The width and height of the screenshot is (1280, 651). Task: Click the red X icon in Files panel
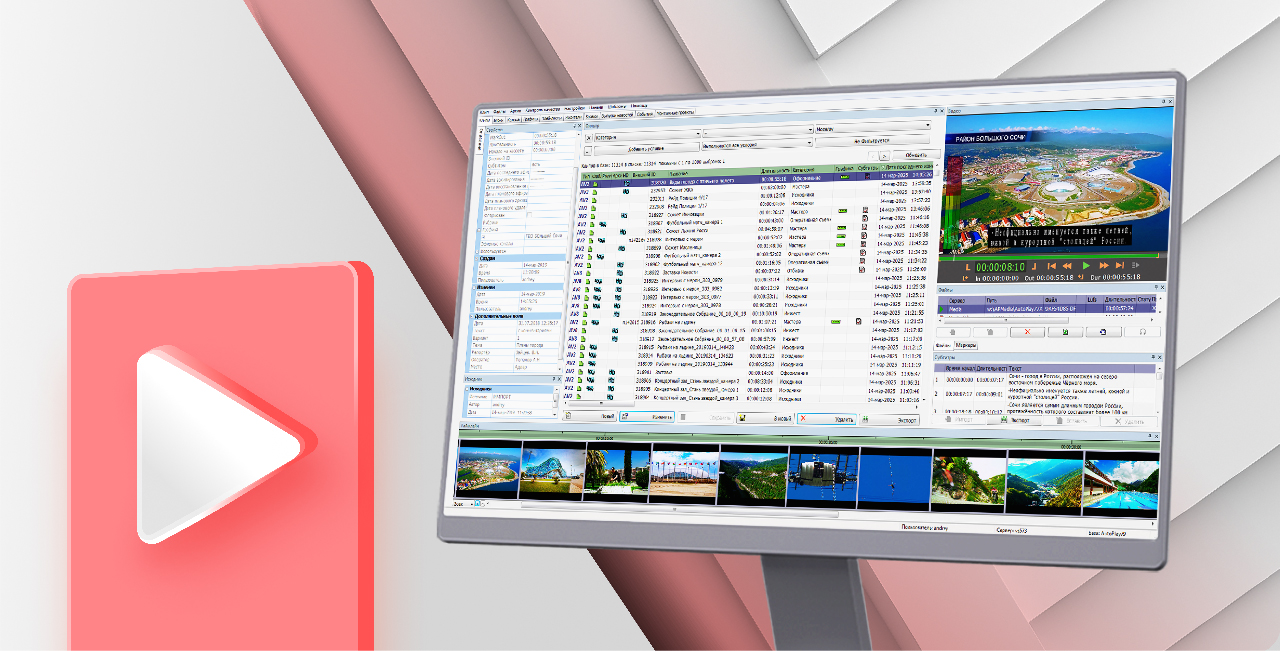[x=1026, y=331]
